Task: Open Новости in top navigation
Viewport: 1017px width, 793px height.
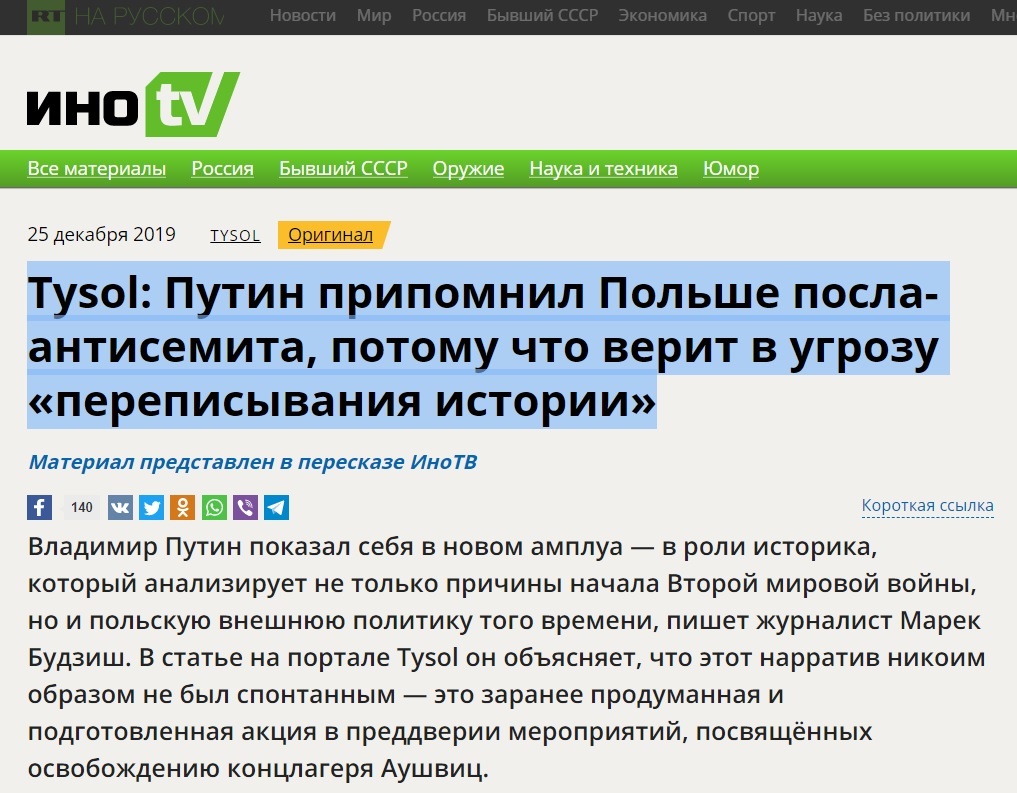Action: 303,16
